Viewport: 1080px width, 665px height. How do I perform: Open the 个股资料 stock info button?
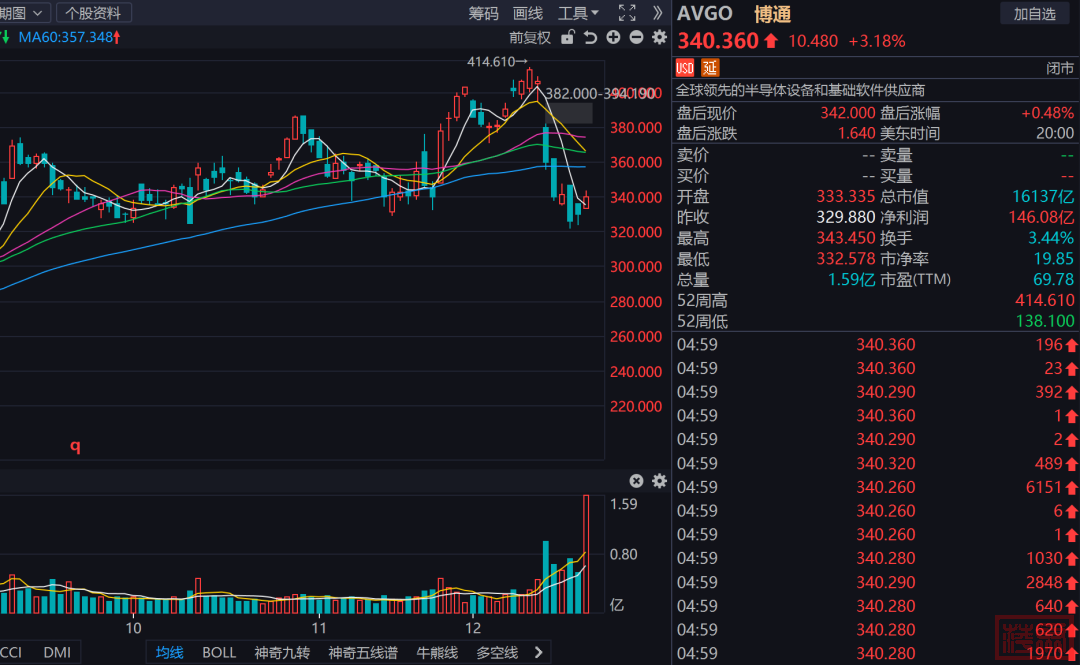pos(94,13)
